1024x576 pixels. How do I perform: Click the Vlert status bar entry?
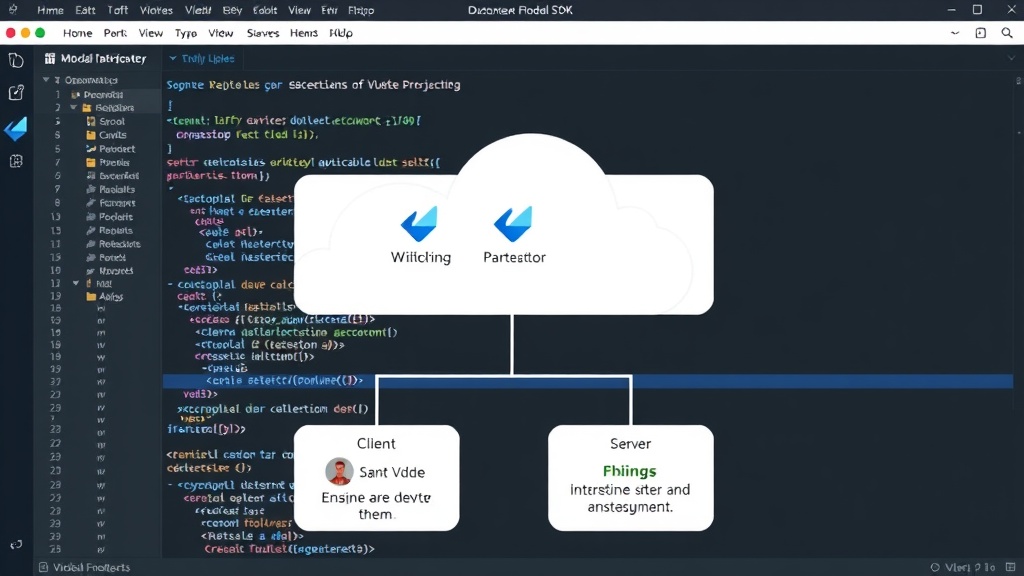coord(970,567)
